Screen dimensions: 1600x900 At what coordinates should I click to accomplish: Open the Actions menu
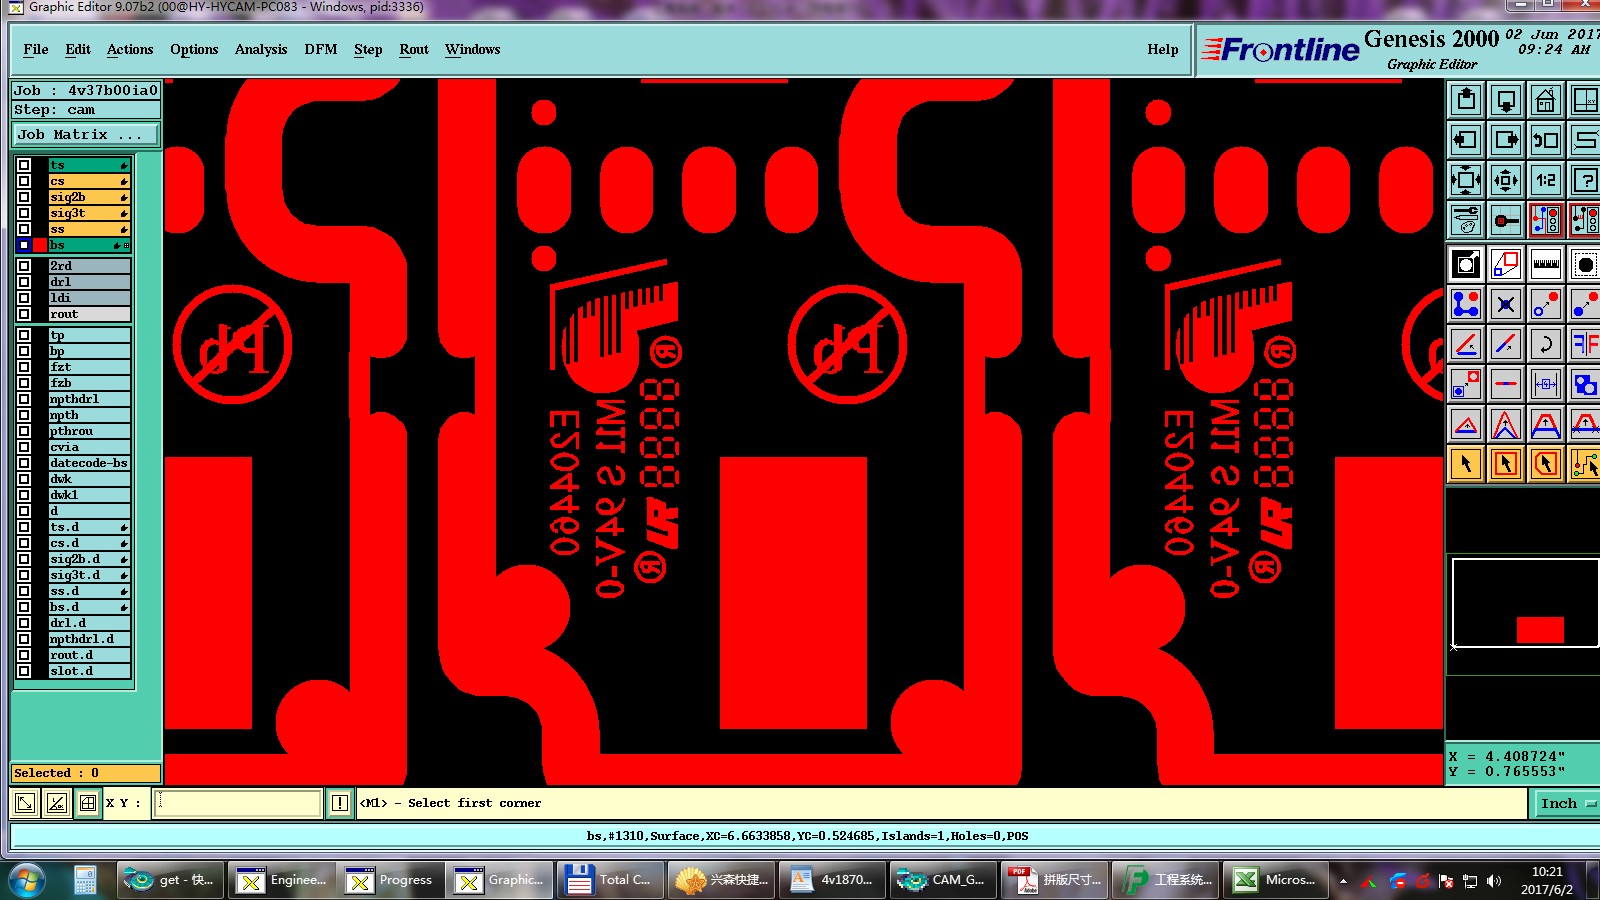(130, 49)
